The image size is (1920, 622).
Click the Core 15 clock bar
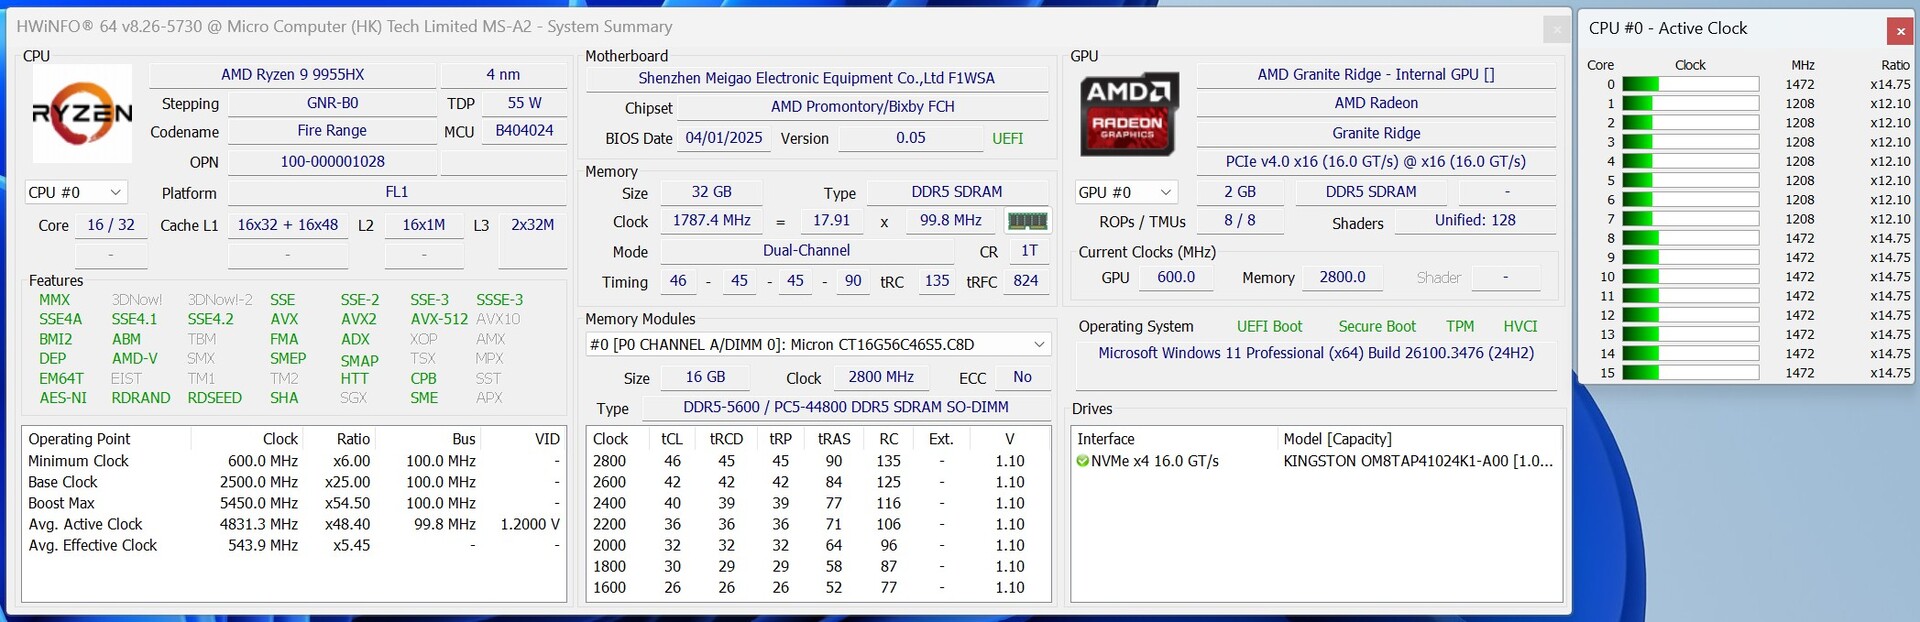(1690, 373)
